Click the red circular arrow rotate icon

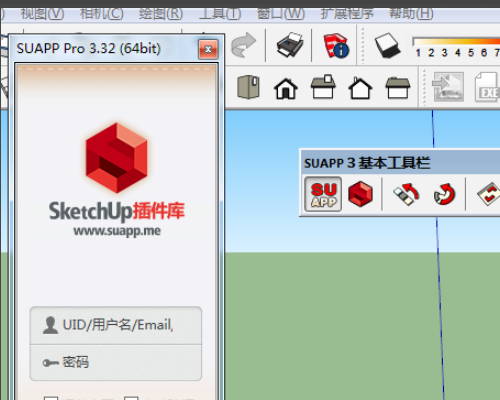445,194
